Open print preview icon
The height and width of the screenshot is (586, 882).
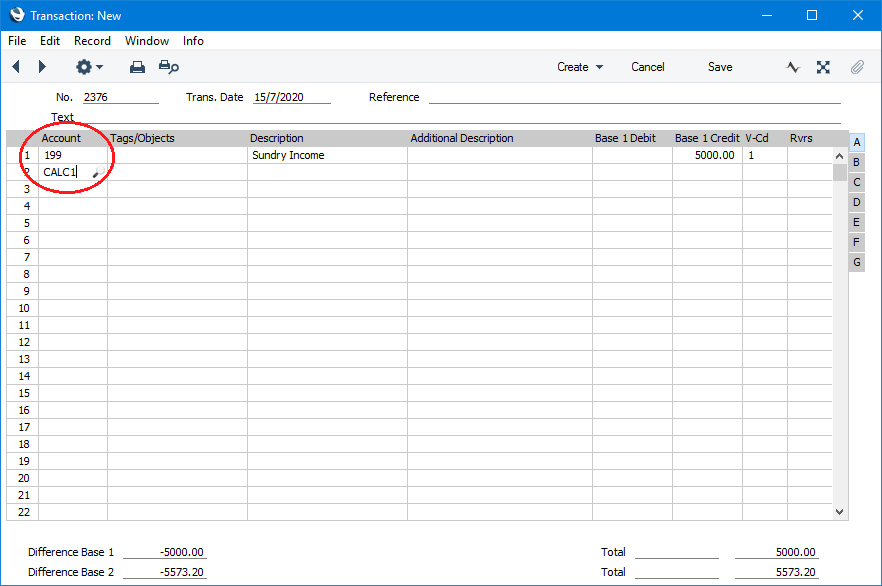[x=168, y=67]
